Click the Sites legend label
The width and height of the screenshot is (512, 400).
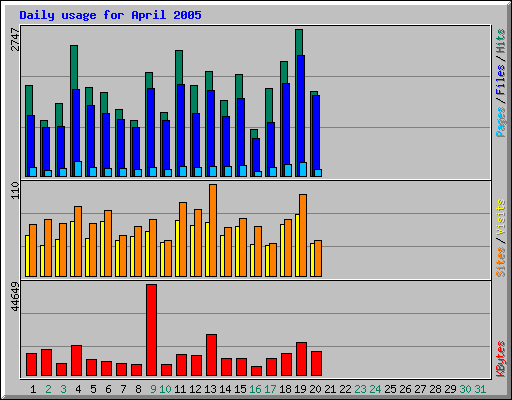click(x=500, y=262)
